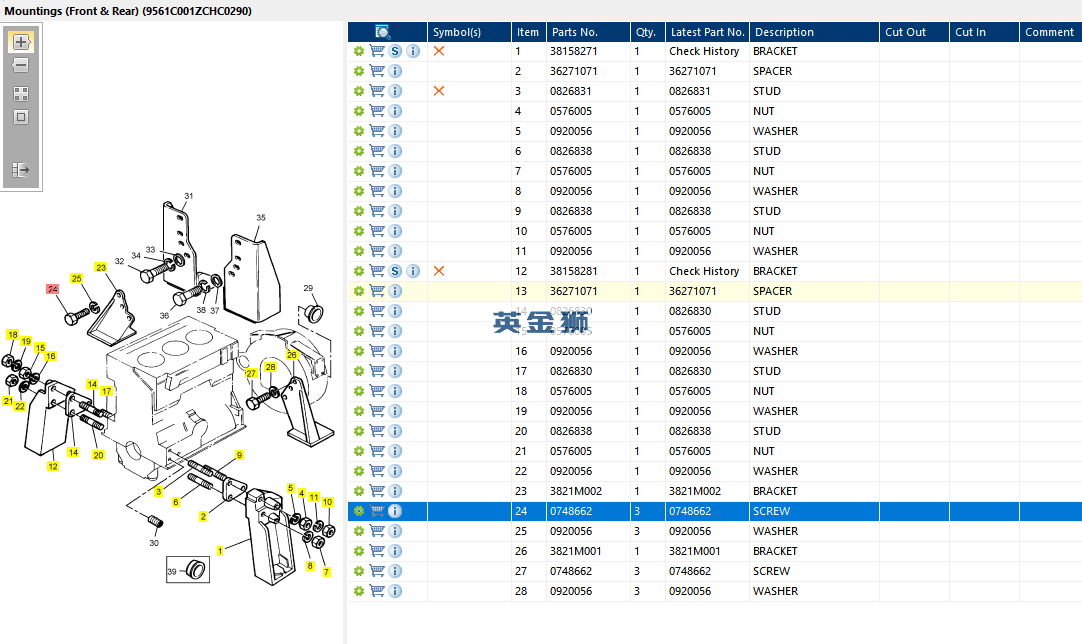The width and height of the screenshot is (1082, 644).
Task: Open Check History link for part 38158281
Action: click(704, 271)
